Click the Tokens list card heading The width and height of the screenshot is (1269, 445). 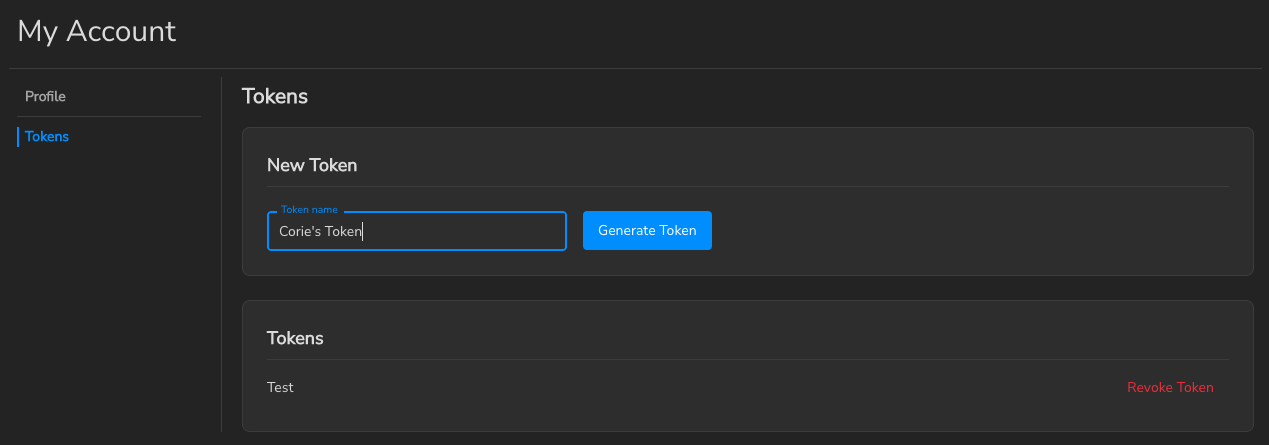295,338
